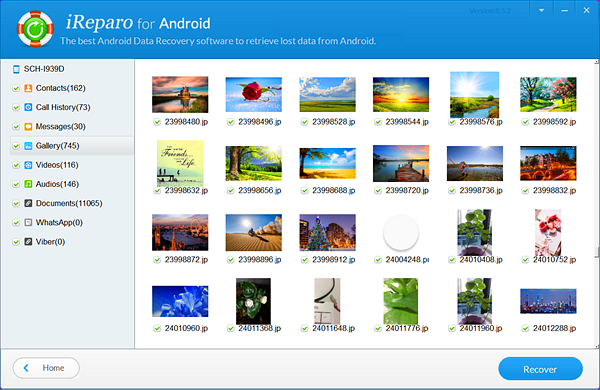
Task: Click the scrollbar up arrow
Action: [x=596, y=62]
